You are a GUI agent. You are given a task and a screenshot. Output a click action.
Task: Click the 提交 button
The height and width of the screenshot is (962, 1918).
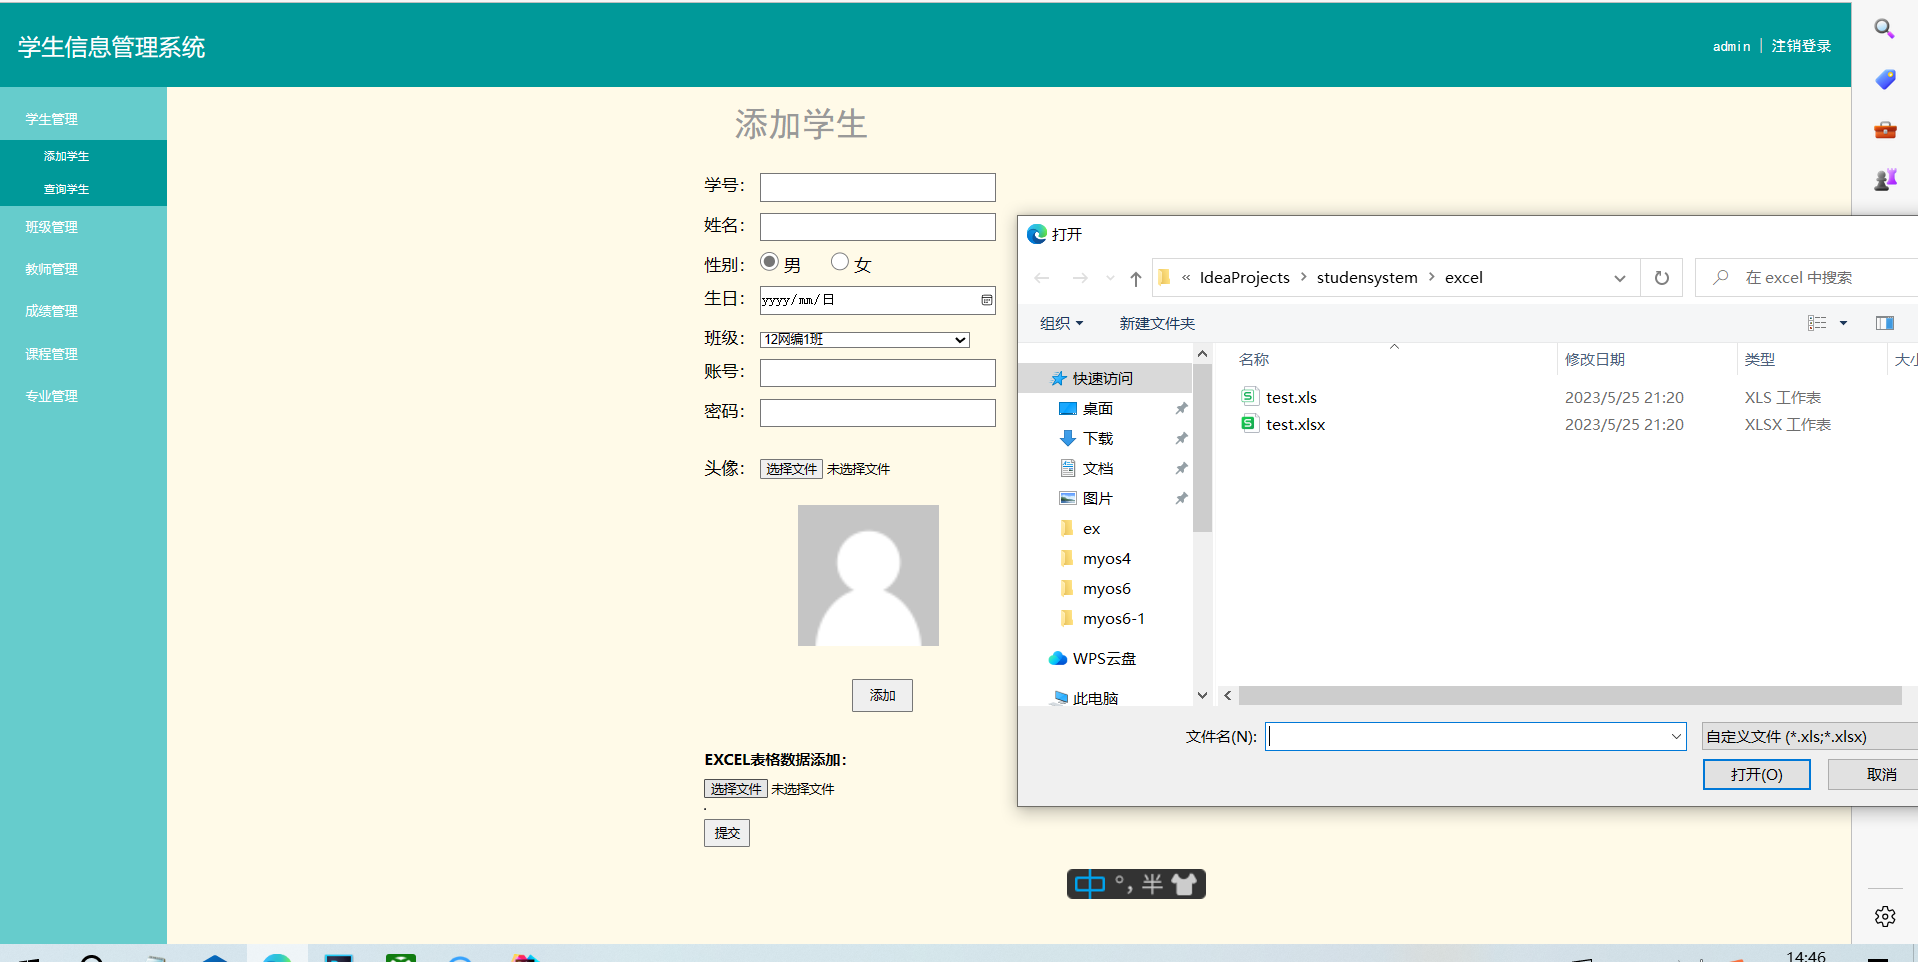[727, 833]
